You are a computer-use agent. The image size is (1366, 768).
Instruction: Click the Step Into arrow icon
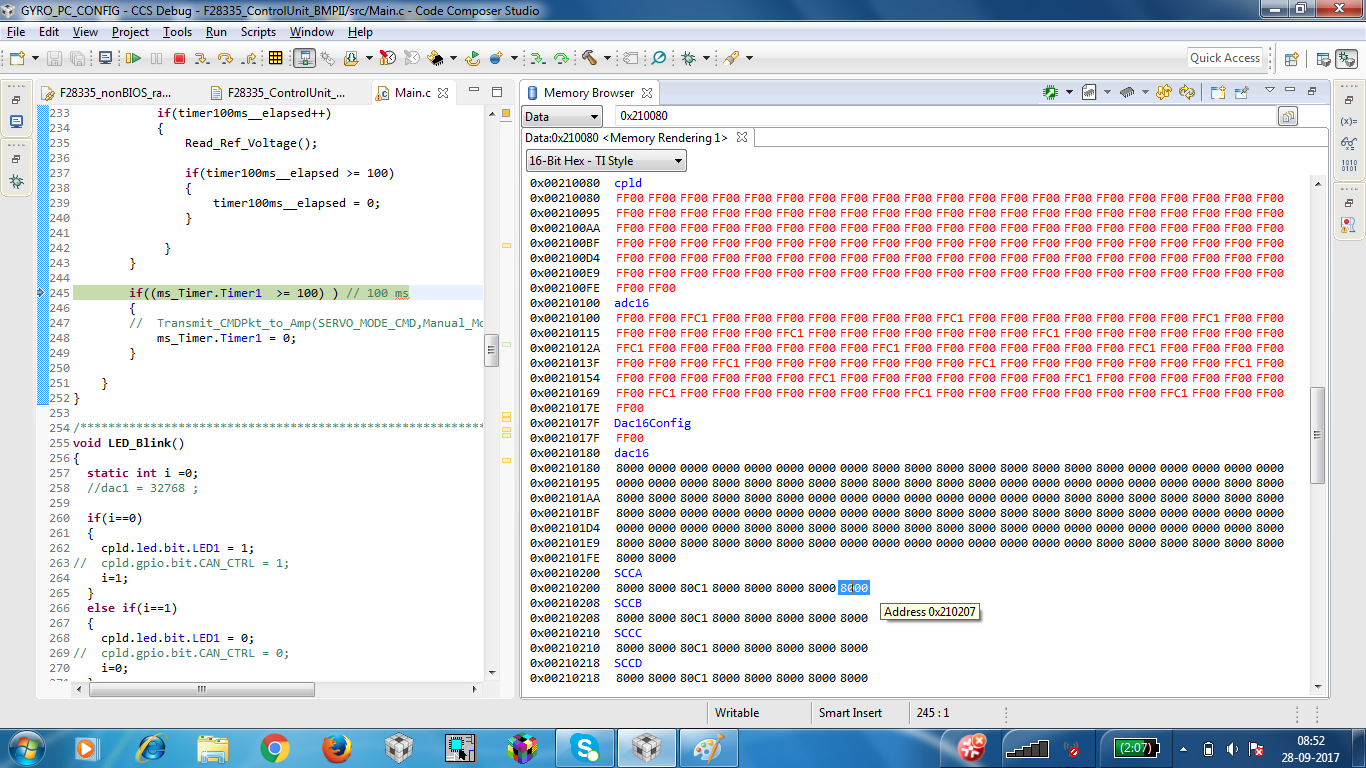point(202,59)
